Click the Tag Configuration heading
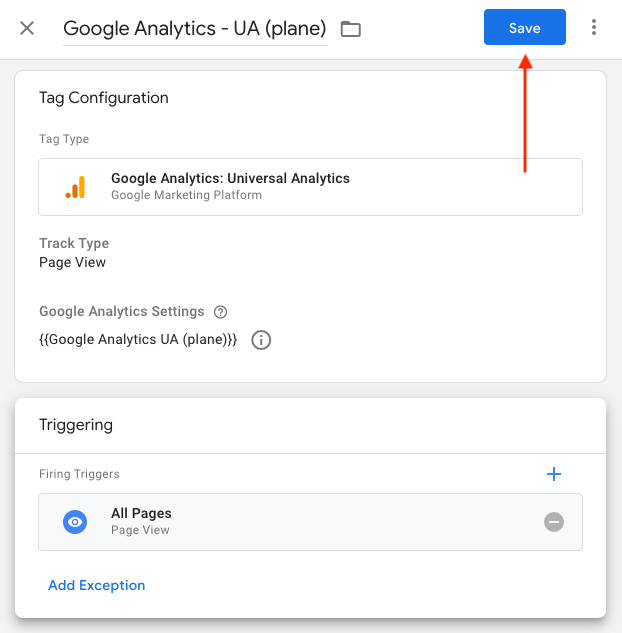 pyautogui.click(x=104, y=98)
